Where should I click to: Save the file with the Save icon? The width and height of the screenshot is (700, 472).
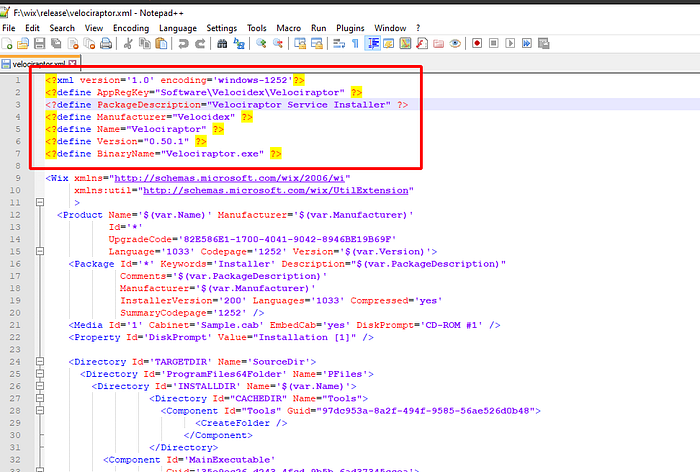tap(40, 44)
